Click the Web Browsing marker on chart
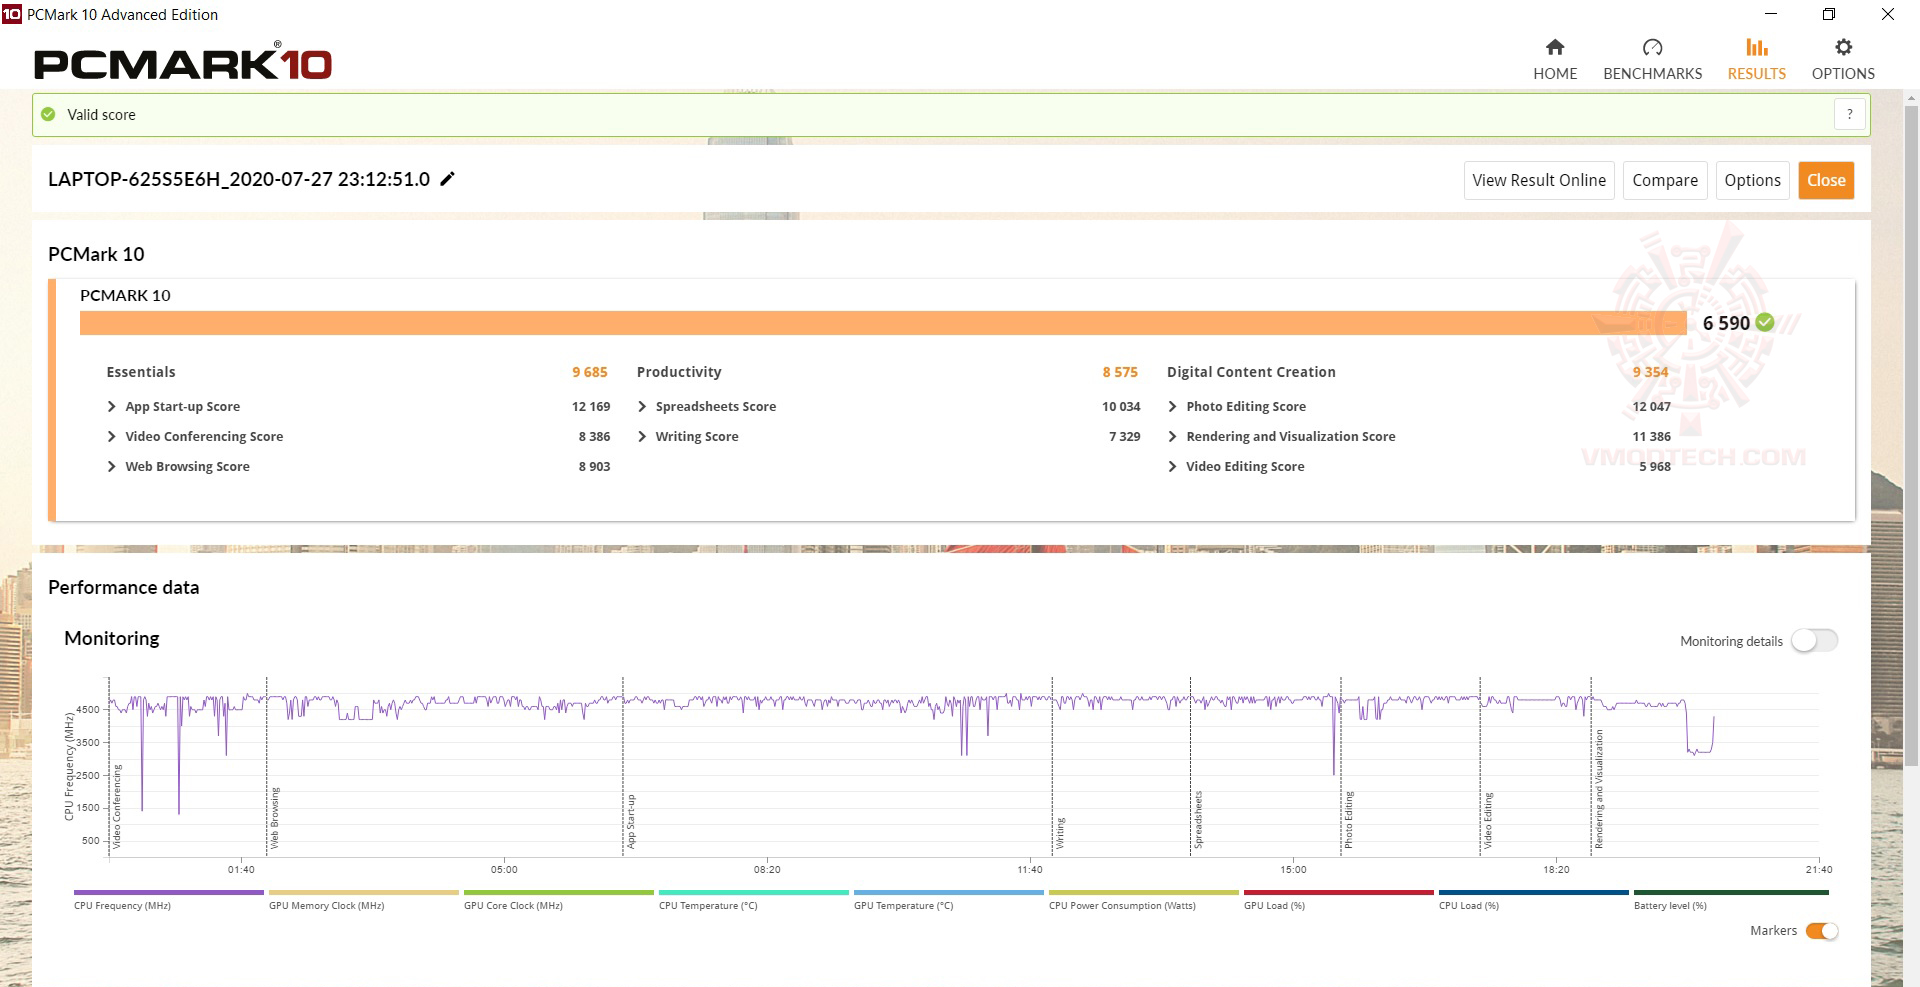1920x987 pixels. click(x=275, y=818)
